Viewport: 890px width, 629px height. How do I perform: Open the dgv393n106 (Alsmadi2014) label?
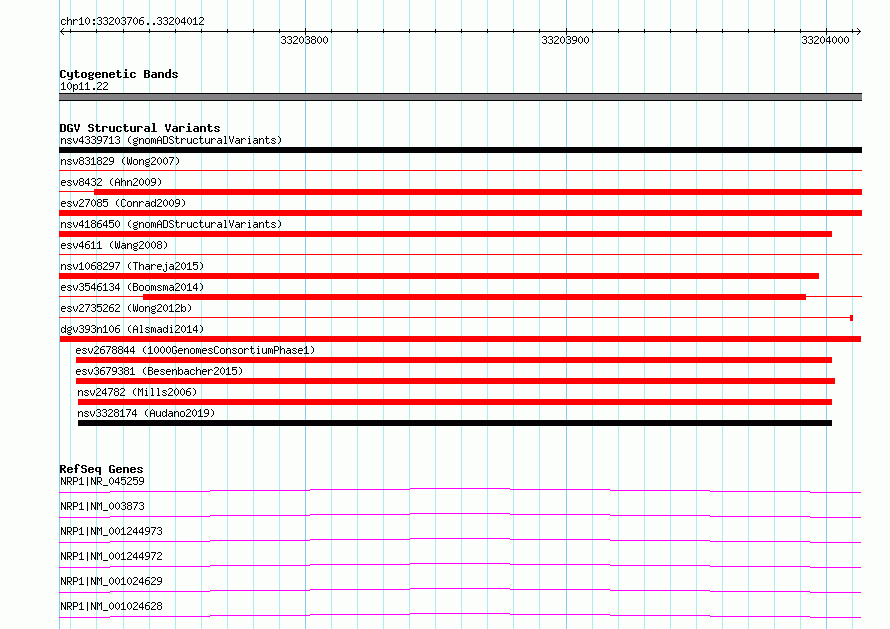pyautogui.click(x=132, y=329)
